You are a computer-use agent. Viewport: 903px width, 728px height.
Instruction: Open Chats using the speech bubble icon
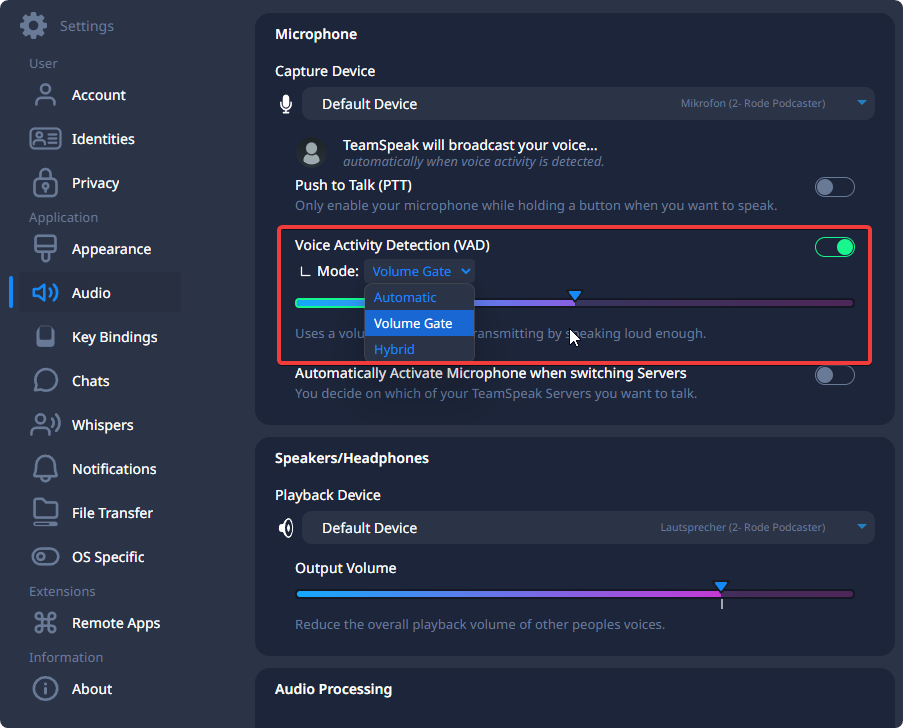tap(45, 381)
